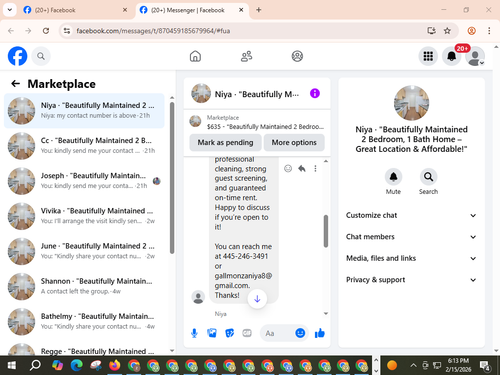Bookmark this page with the star icon

click(447, 31)
